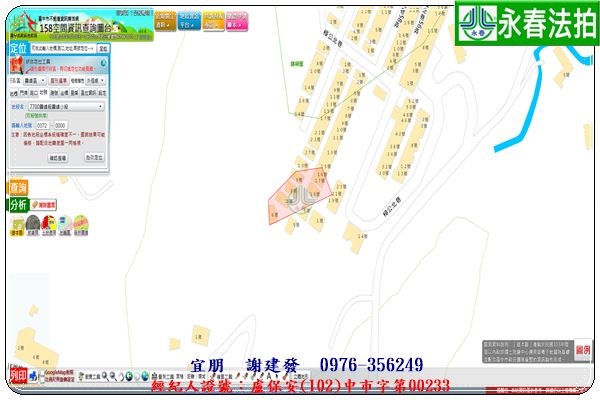Click the red 列印 print button
The image size is (600, 400).
[x=18, y=376]
